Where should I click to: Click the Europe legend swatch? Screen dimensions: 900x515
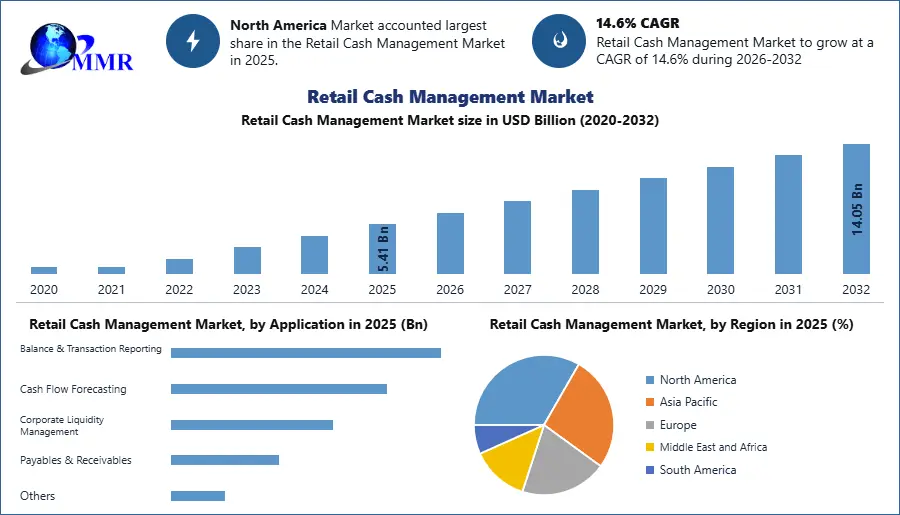tap(650, 425)
